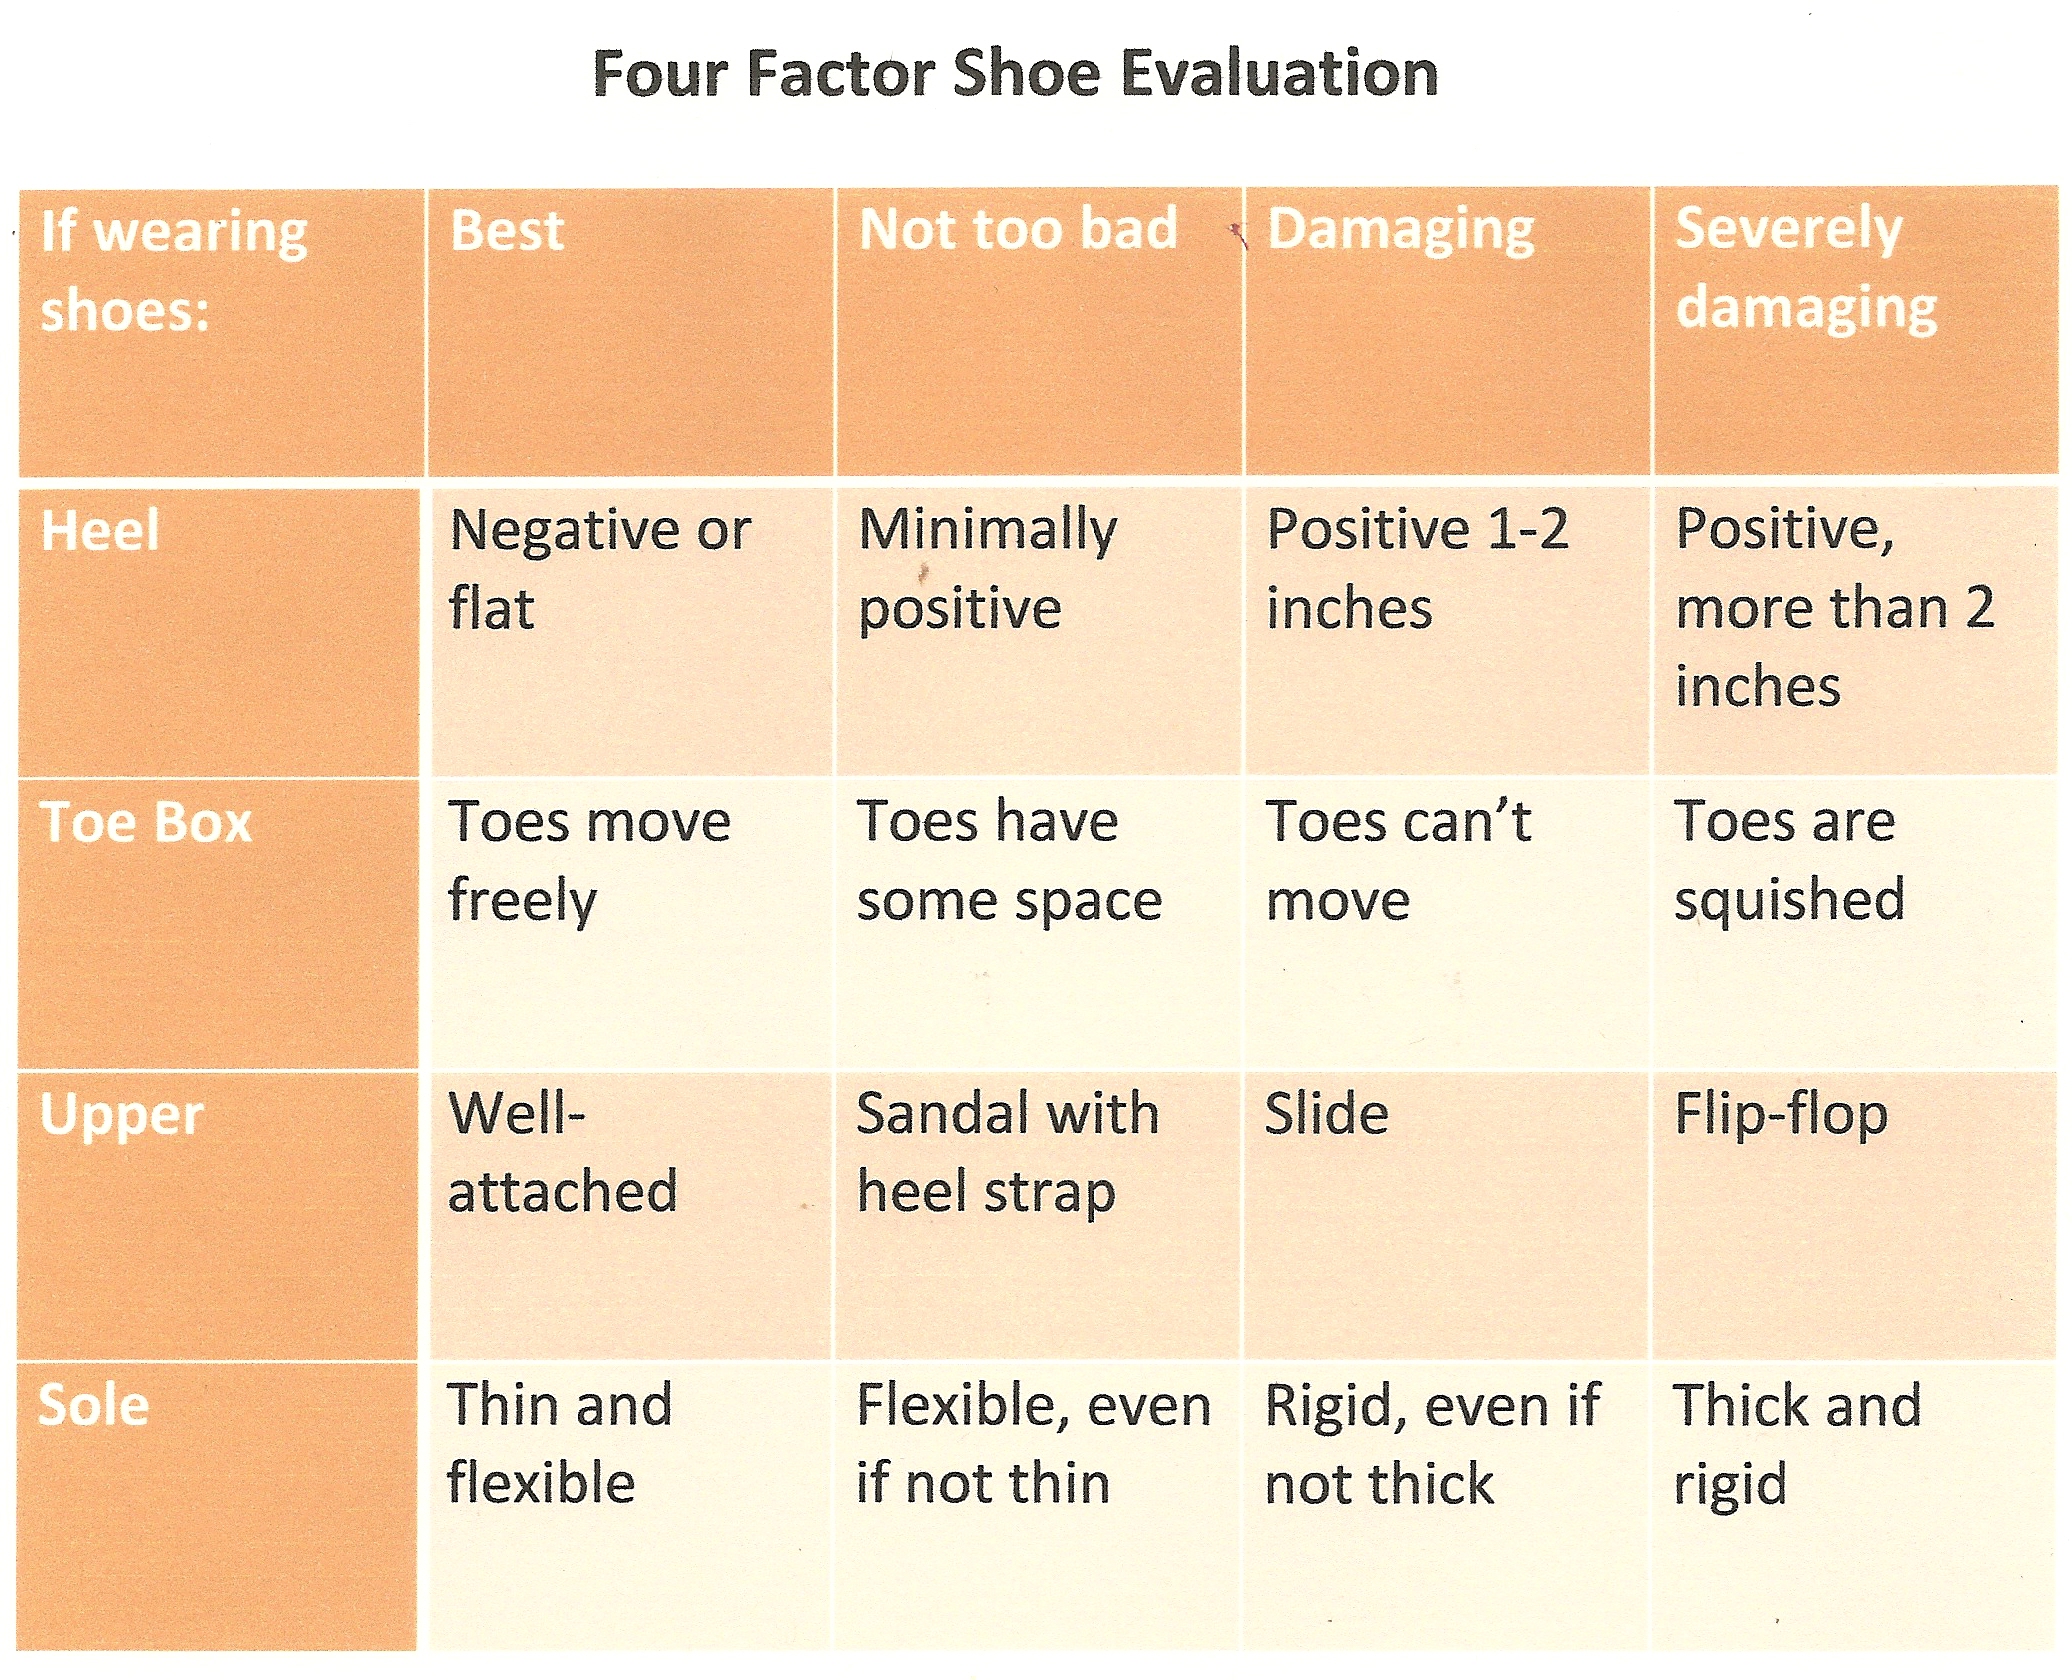Select the 'Toes move freely' cell
This screenshot has height=1680, width=2072.
click(590, 860)
